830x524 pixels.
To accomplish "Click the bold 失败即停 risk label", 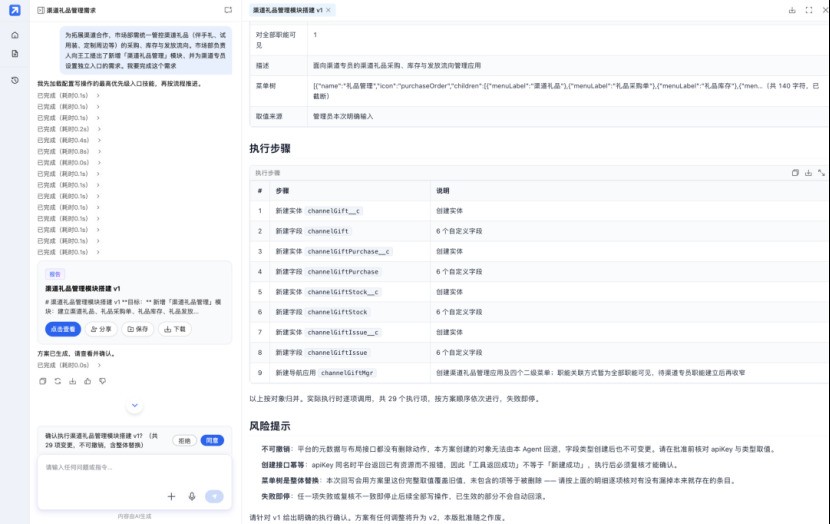I will (x=276, y=496).
